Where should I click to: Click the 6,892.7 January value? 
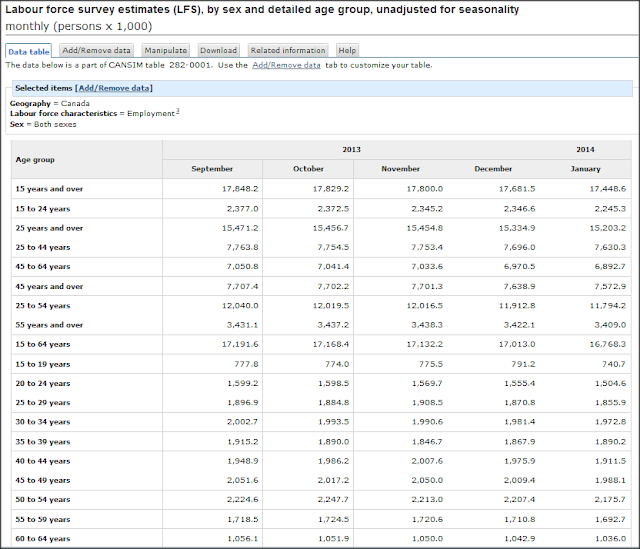[x=610, y=267]
